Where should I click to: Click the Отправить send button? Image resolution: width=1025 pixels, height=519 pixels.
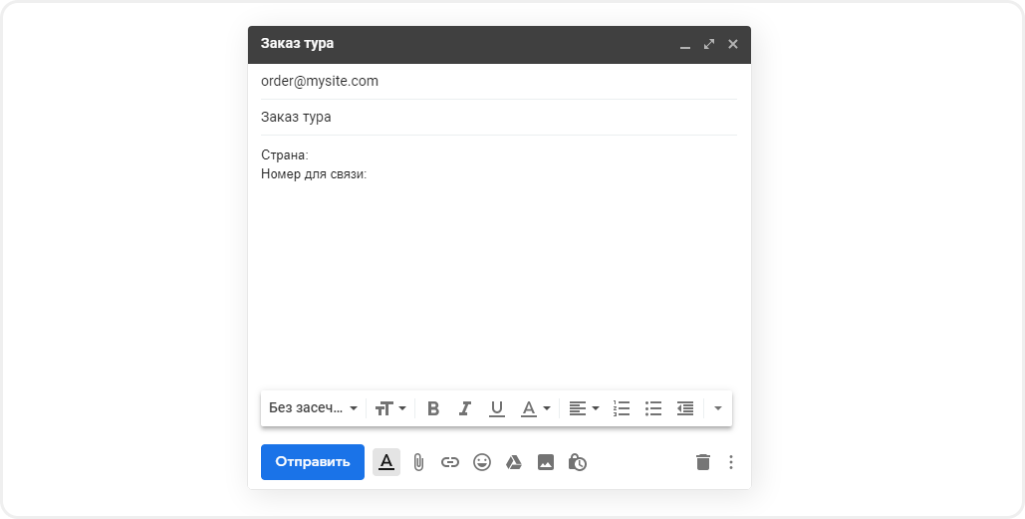coord(313,462)
